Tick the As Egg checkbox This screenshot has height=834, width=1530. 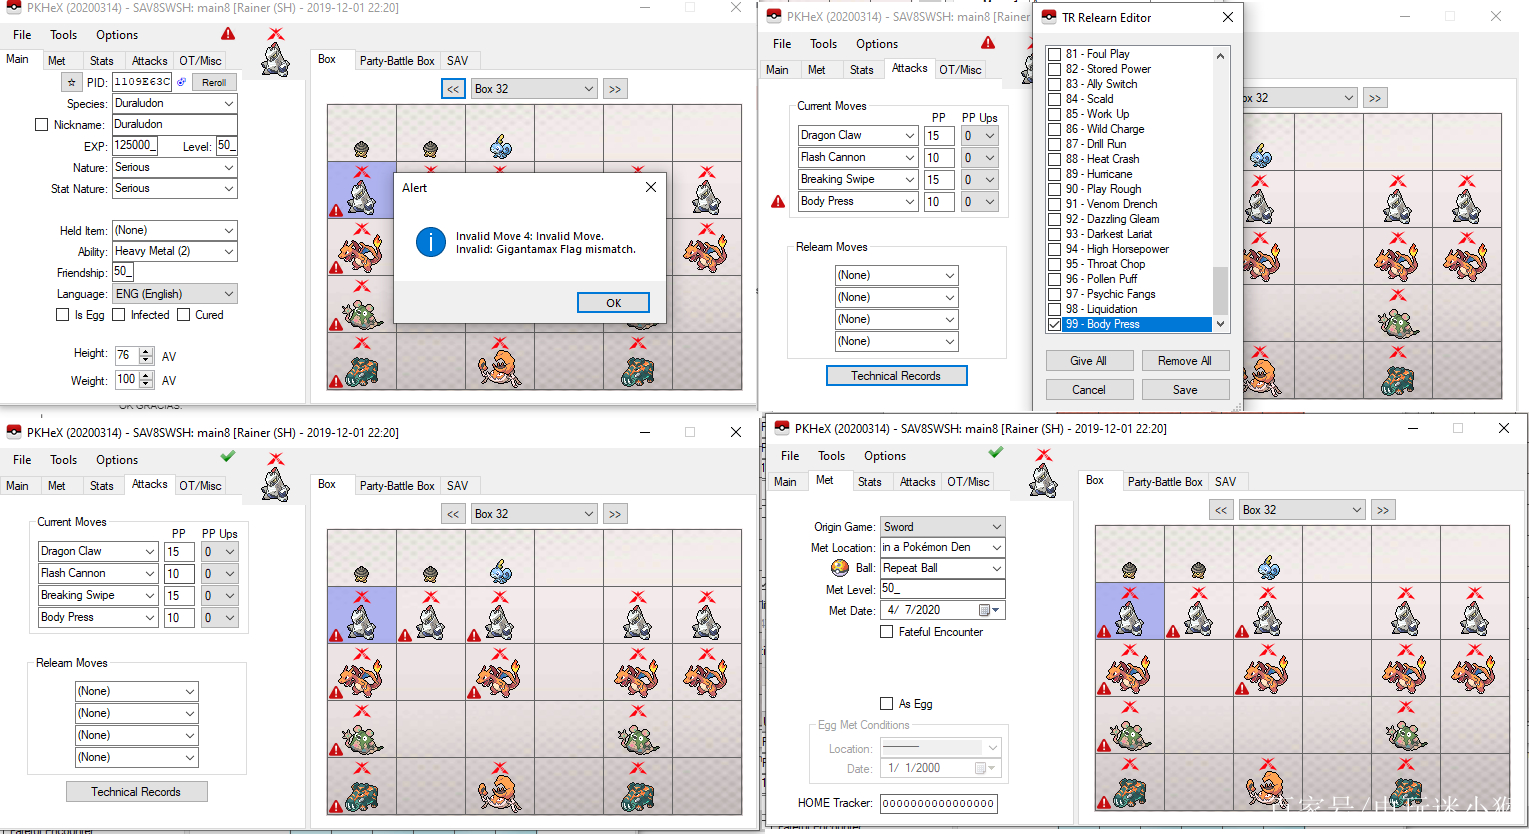click(886, 704)
